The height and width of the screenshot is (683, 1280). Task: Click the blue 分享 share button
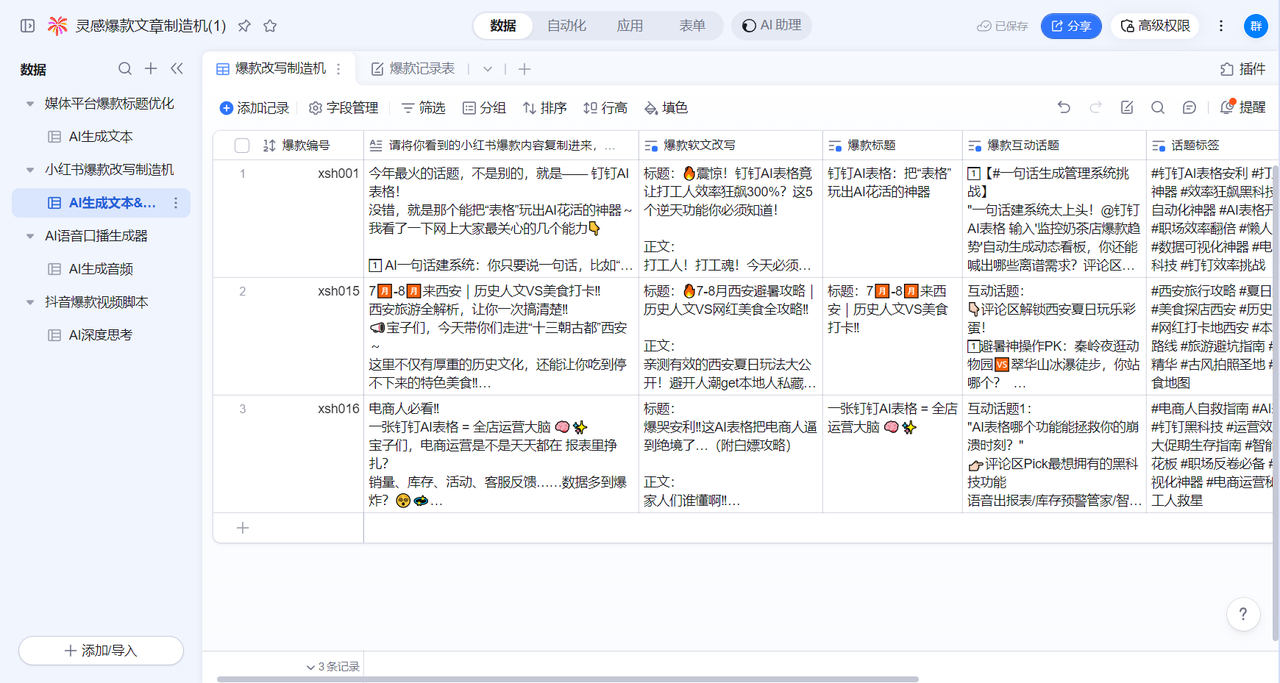coord(1070,26)
